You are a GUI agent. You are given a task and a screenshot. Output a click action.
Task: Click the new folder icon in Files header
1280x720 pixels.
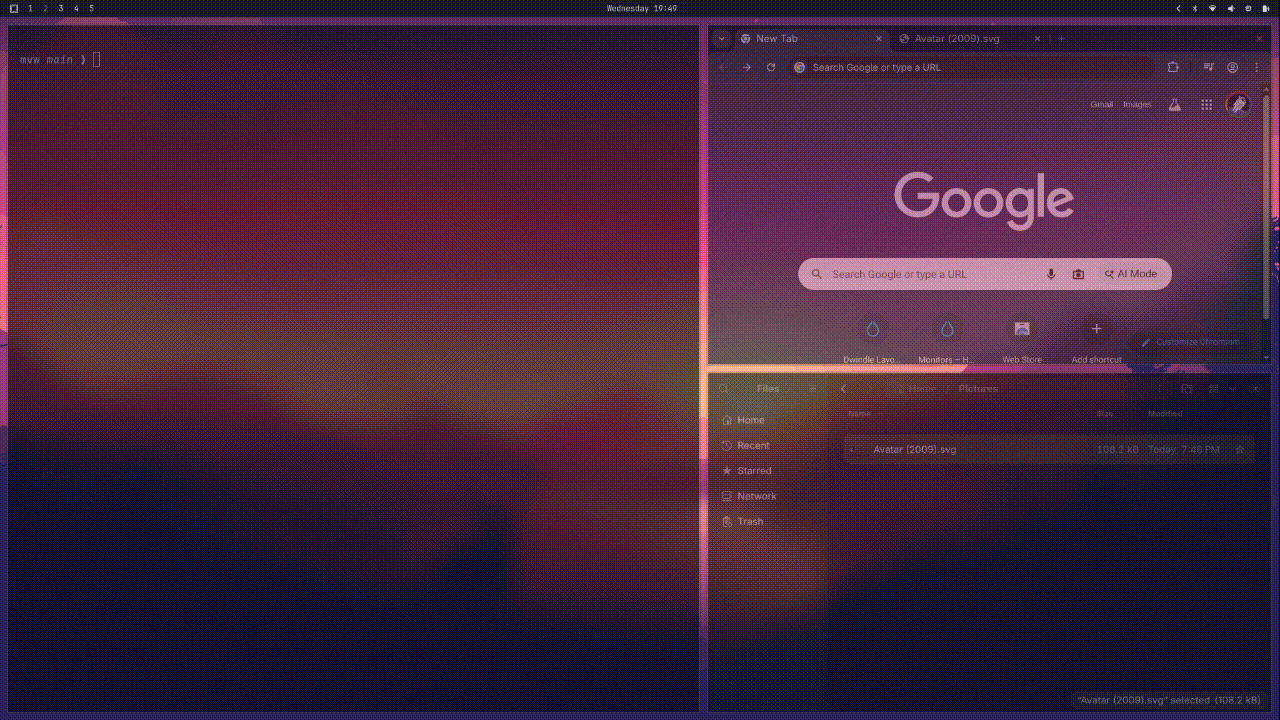pos(1187,389)
